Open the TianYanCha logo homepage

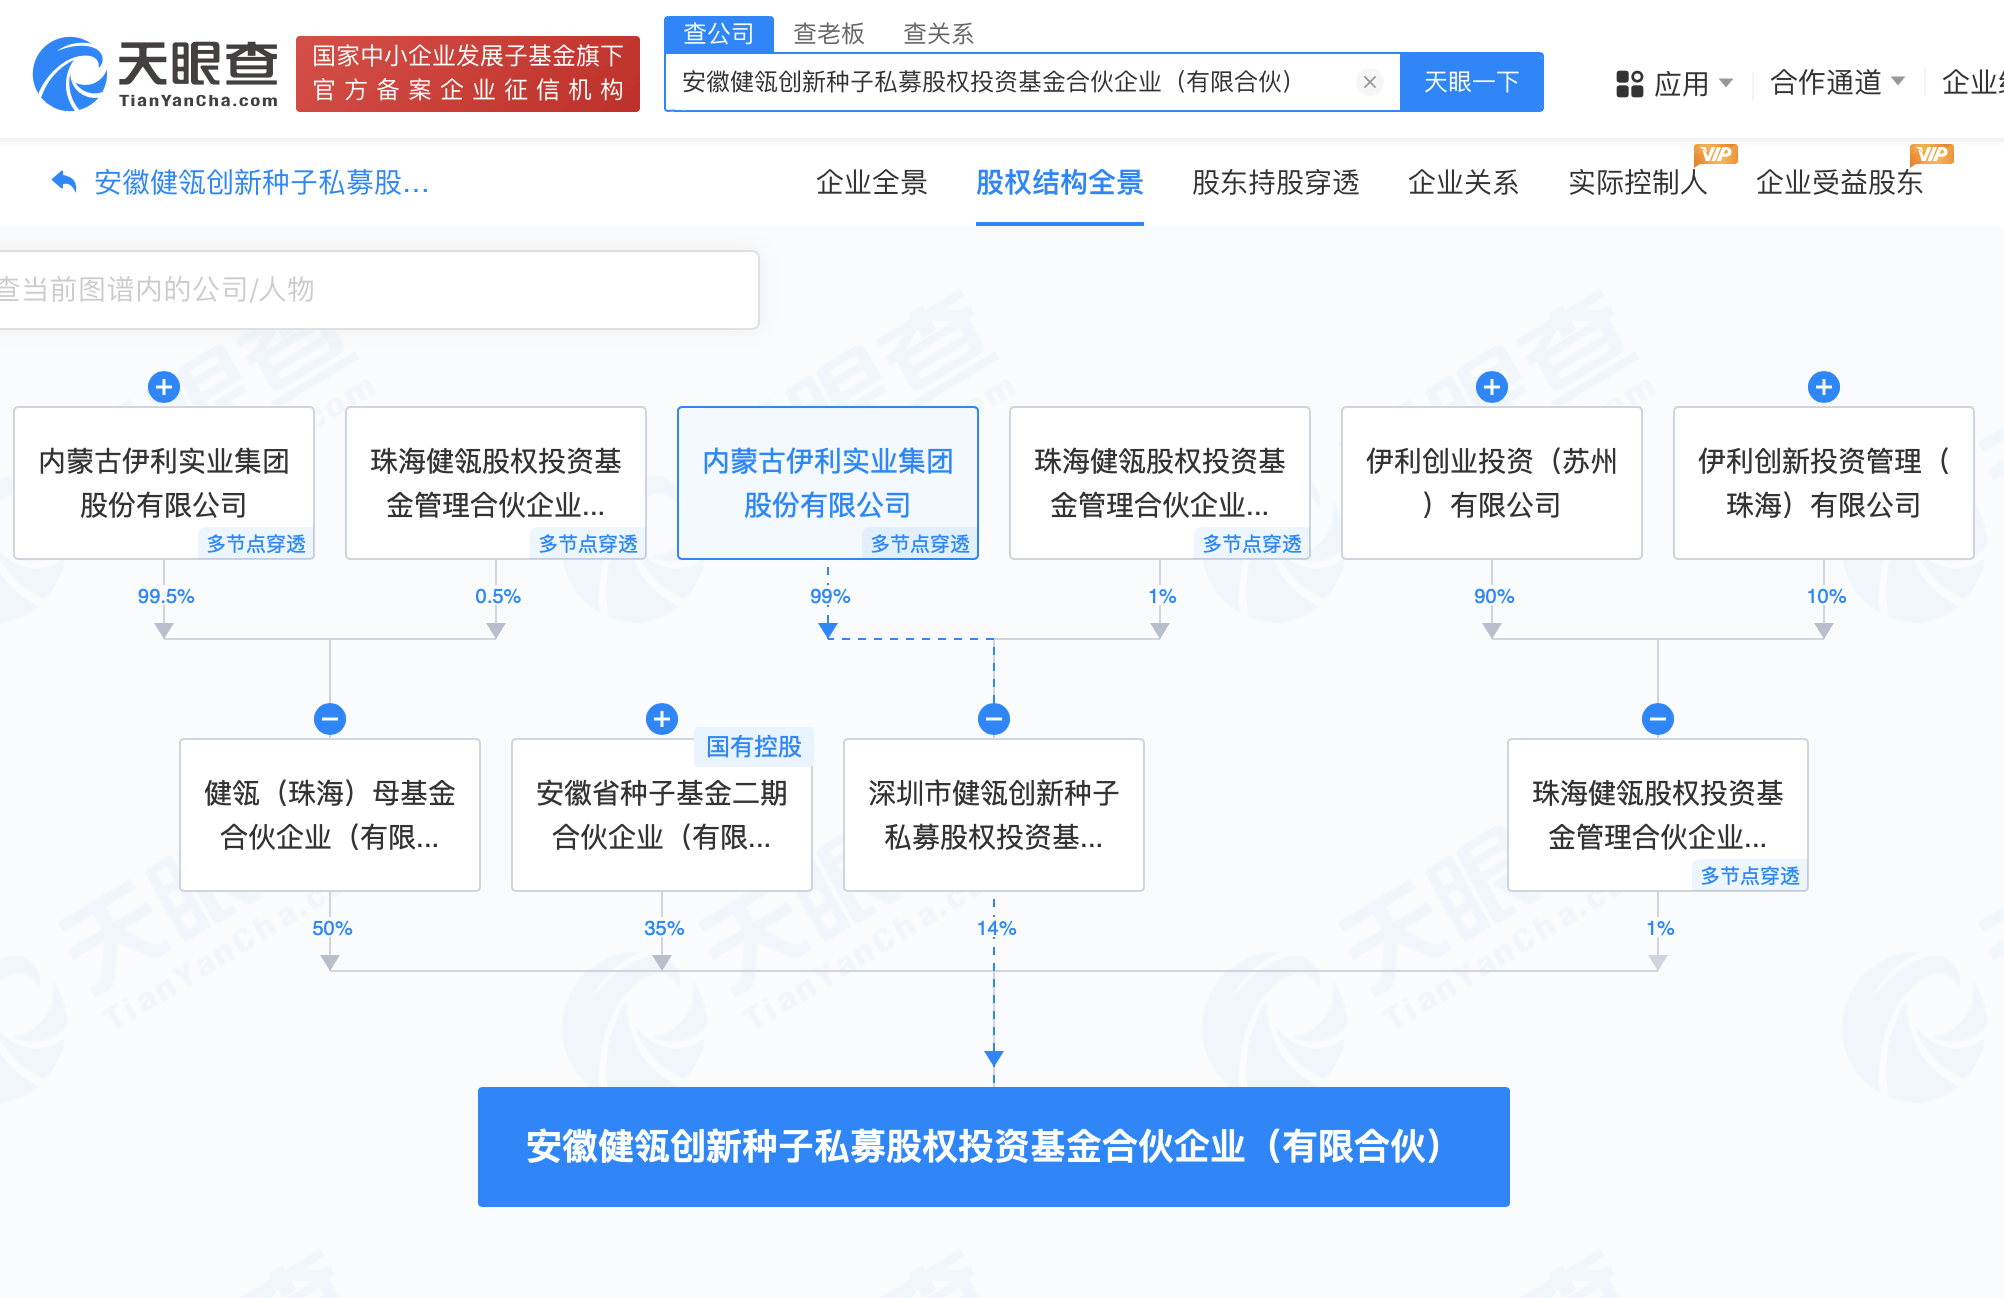[x=155, y=74]
